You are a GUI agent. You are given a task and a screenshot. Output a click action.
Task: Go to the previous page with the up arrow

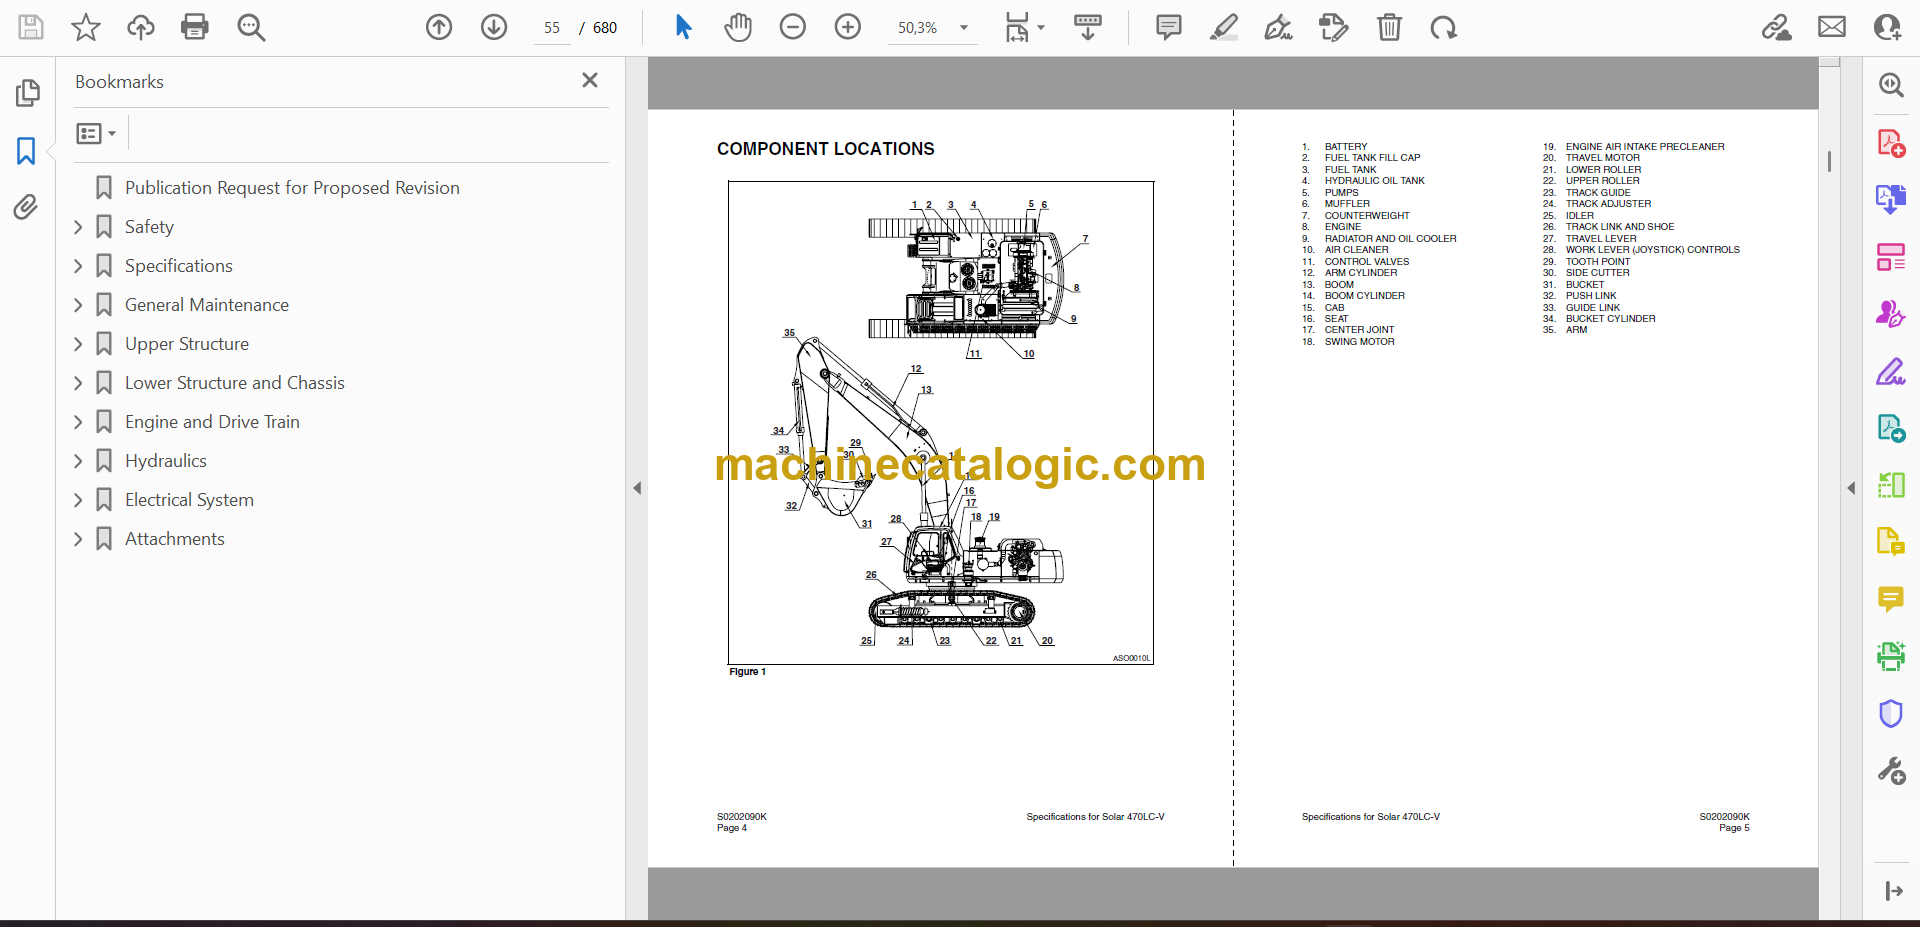(439, 27)
